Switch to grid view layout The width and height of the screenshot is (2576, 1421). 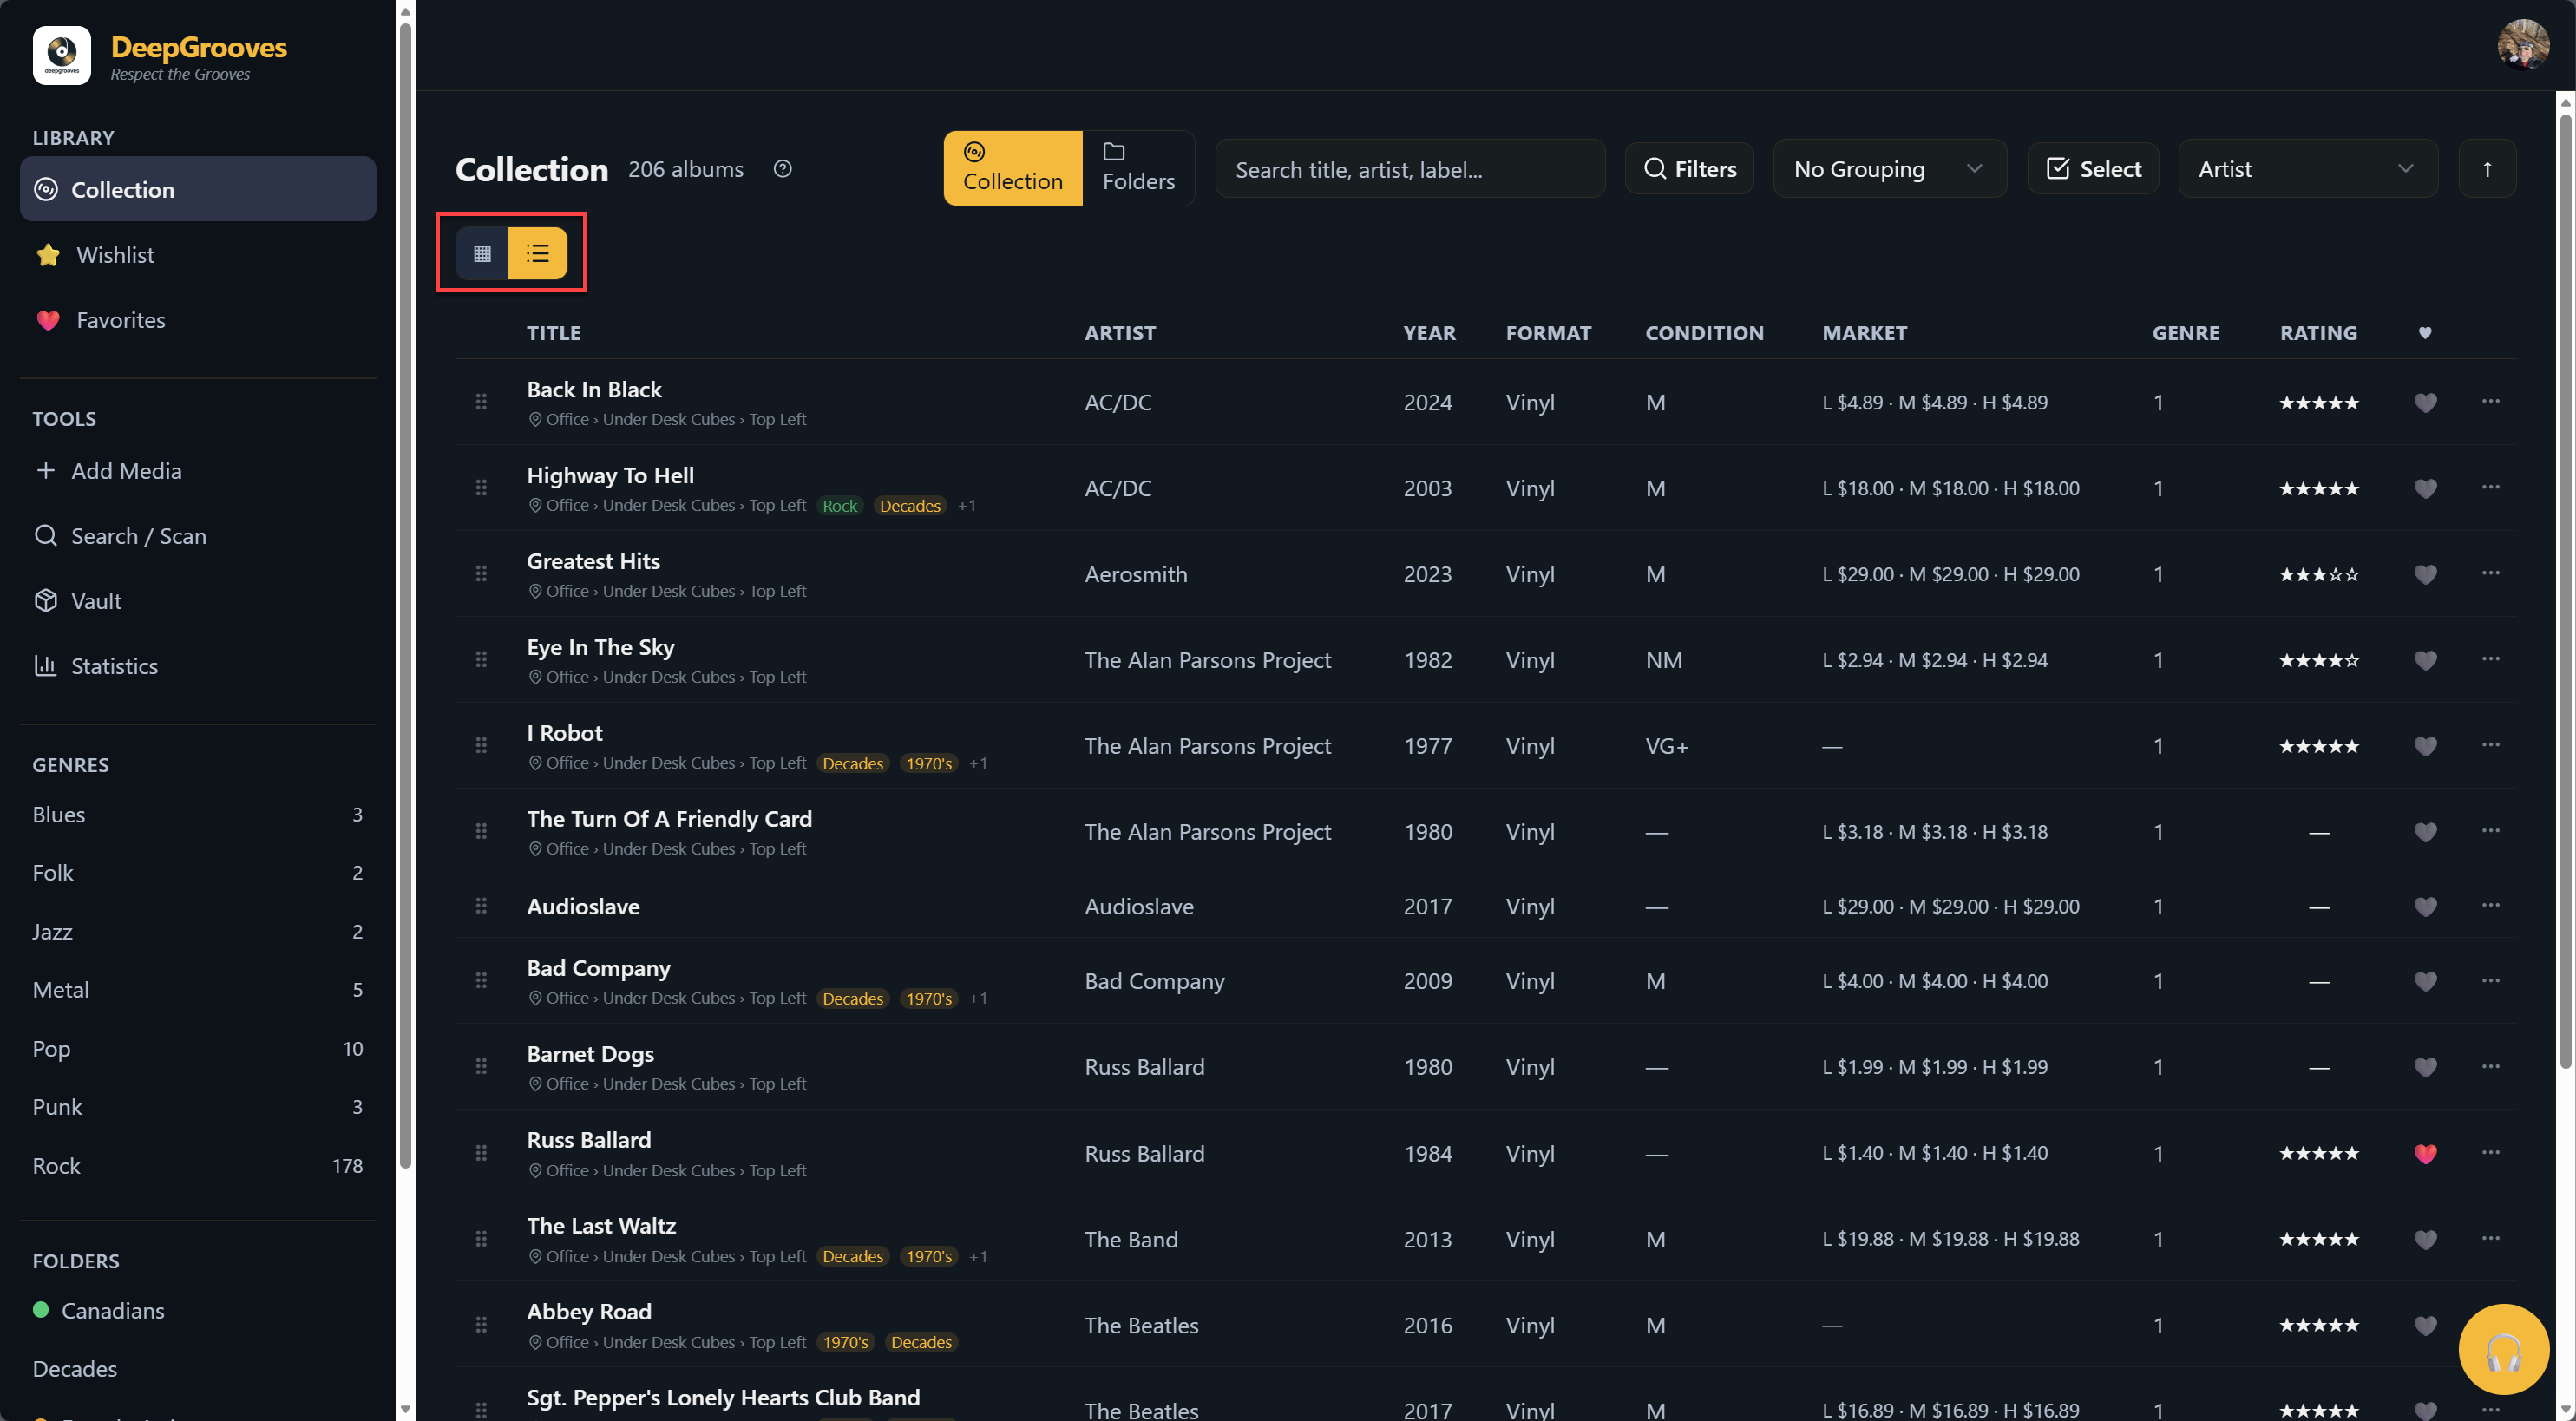pos(482,253)
